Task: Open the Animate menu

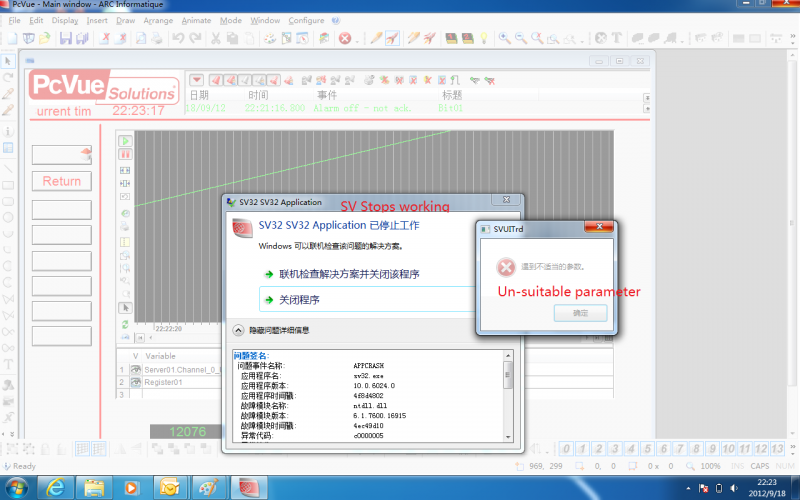Action: (196, 20)
